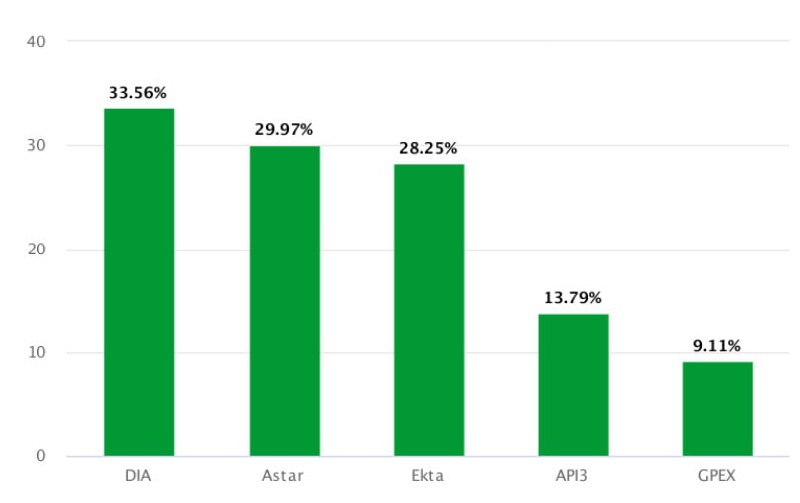800x503 pixels.
Task: Click the DIA green bar
Action: (139, 282)
